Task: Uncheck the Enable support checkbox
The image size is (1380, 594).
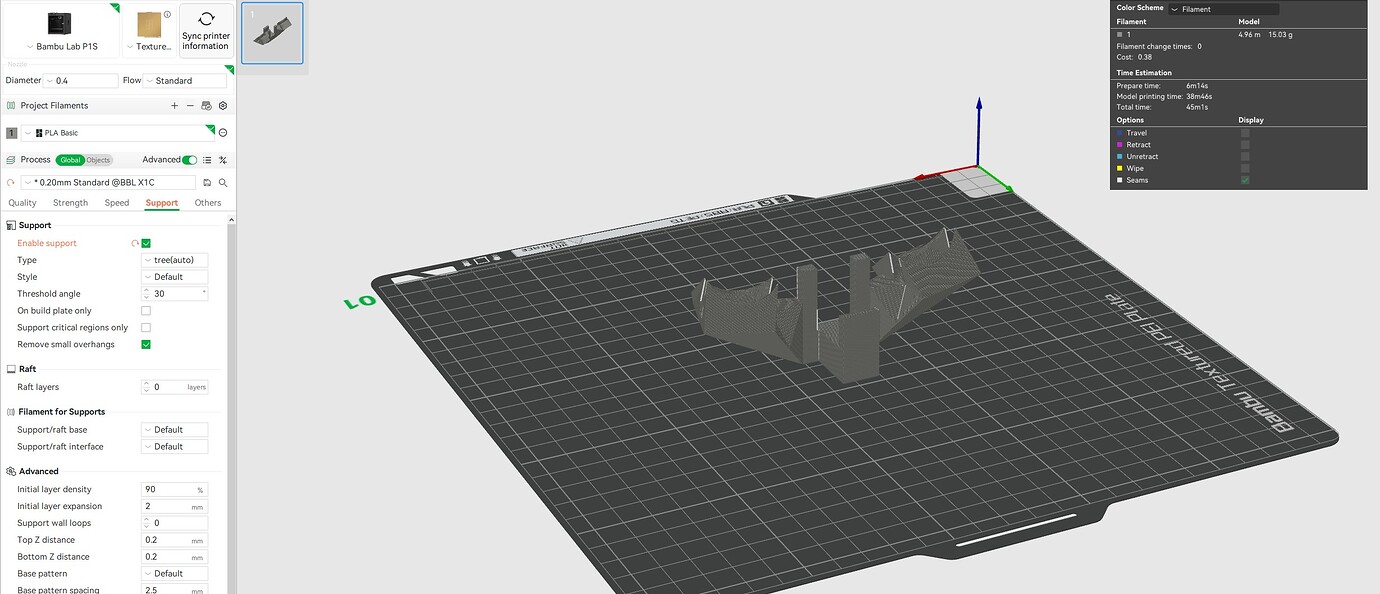Action: [146, 243]
